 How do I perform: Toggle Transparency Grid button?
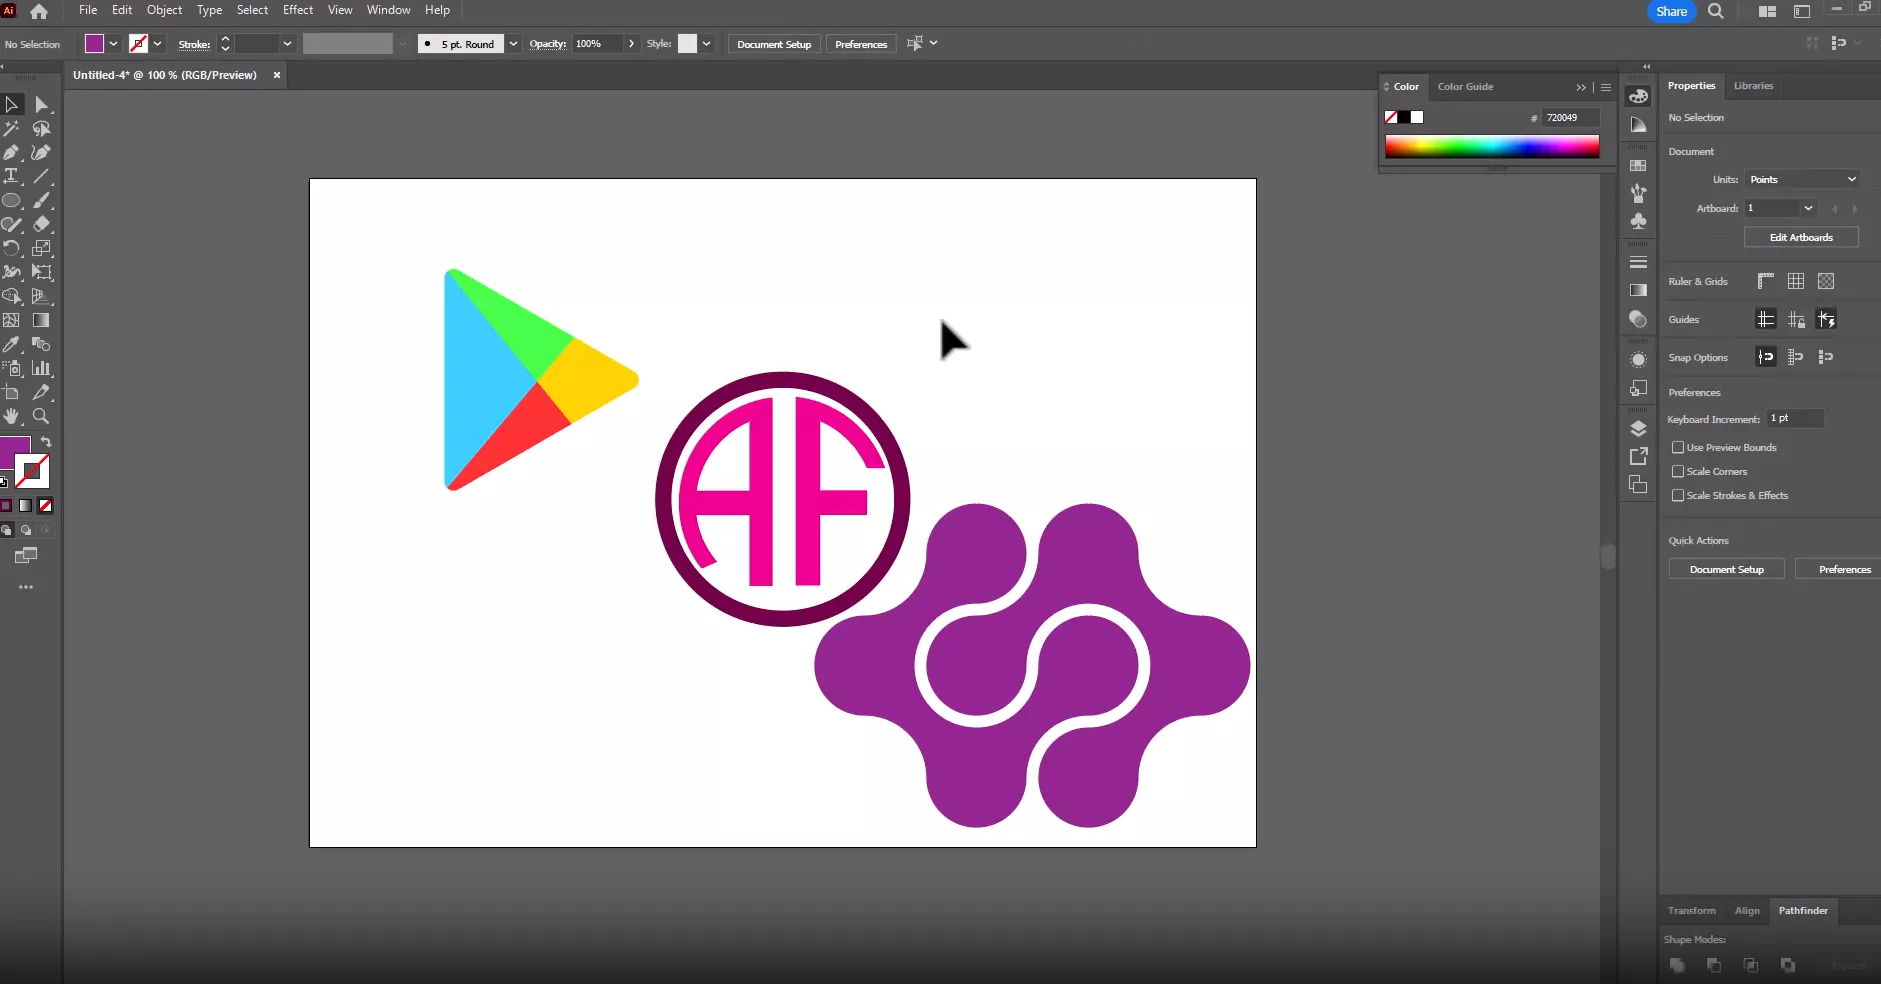[1826, 281]
